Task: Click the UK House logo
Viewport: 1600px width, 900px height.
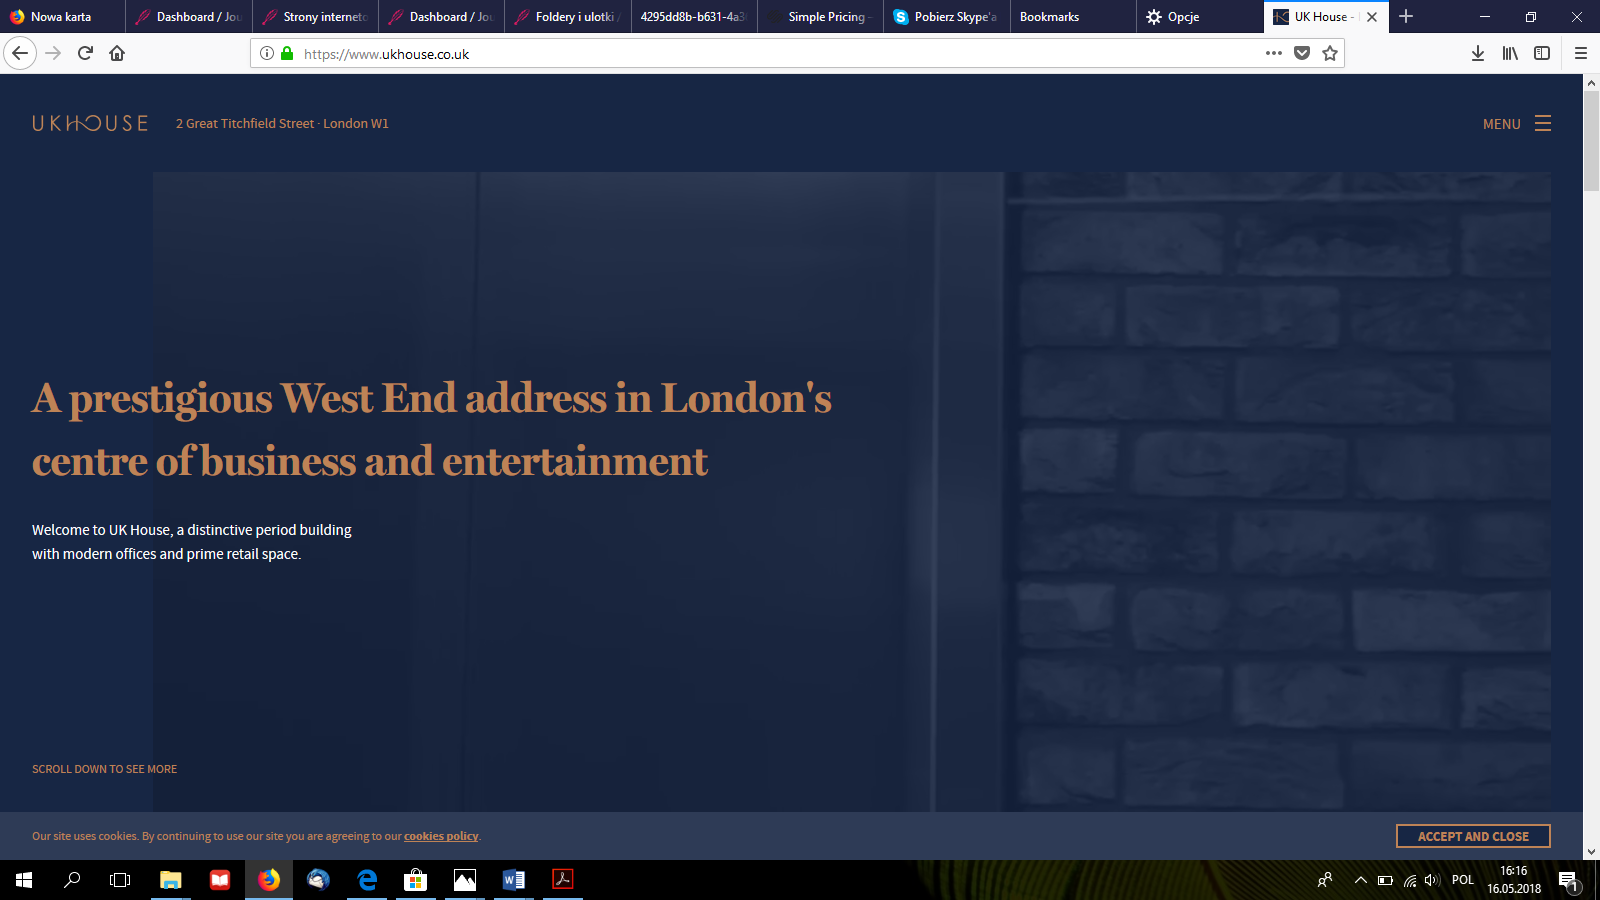Action: click(90, 123)
